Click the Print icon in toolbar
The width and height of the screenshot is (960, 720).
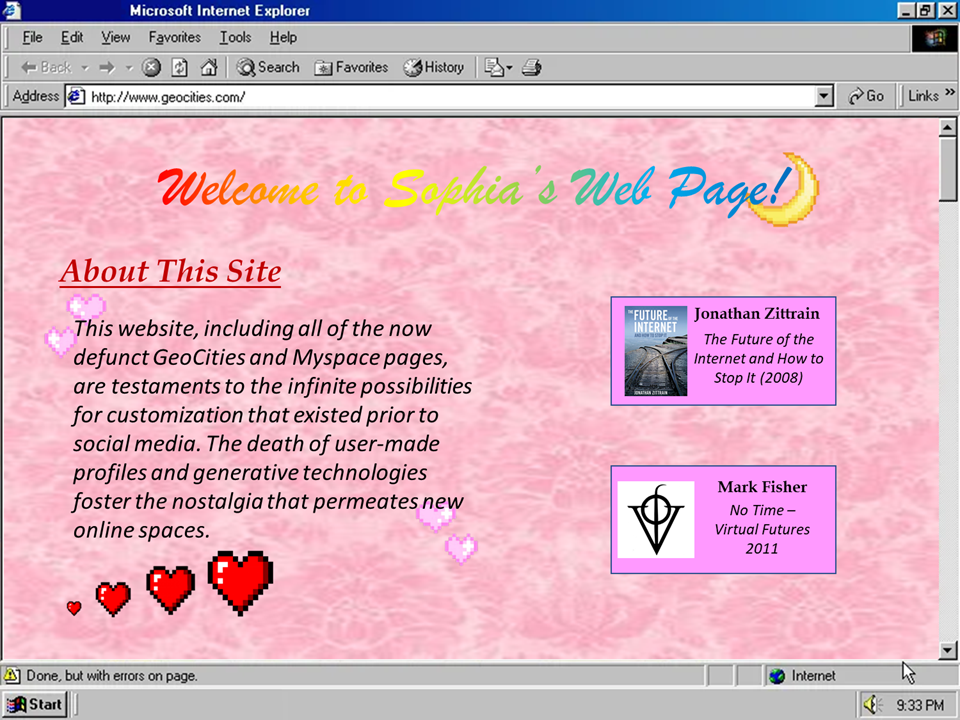click(532, 67)
